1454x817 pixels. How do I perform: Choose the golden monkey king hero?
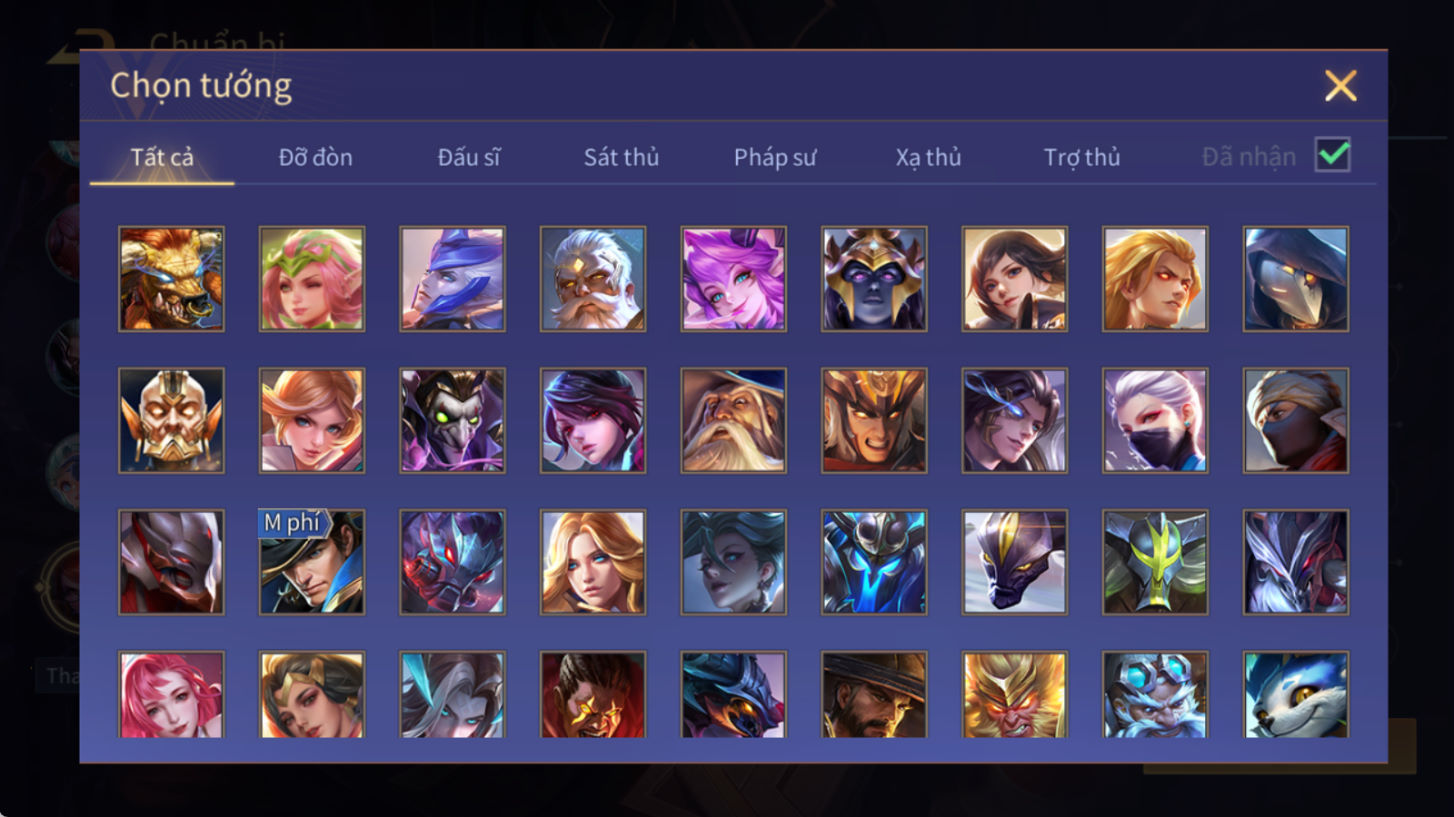(x=1015, y=696)
